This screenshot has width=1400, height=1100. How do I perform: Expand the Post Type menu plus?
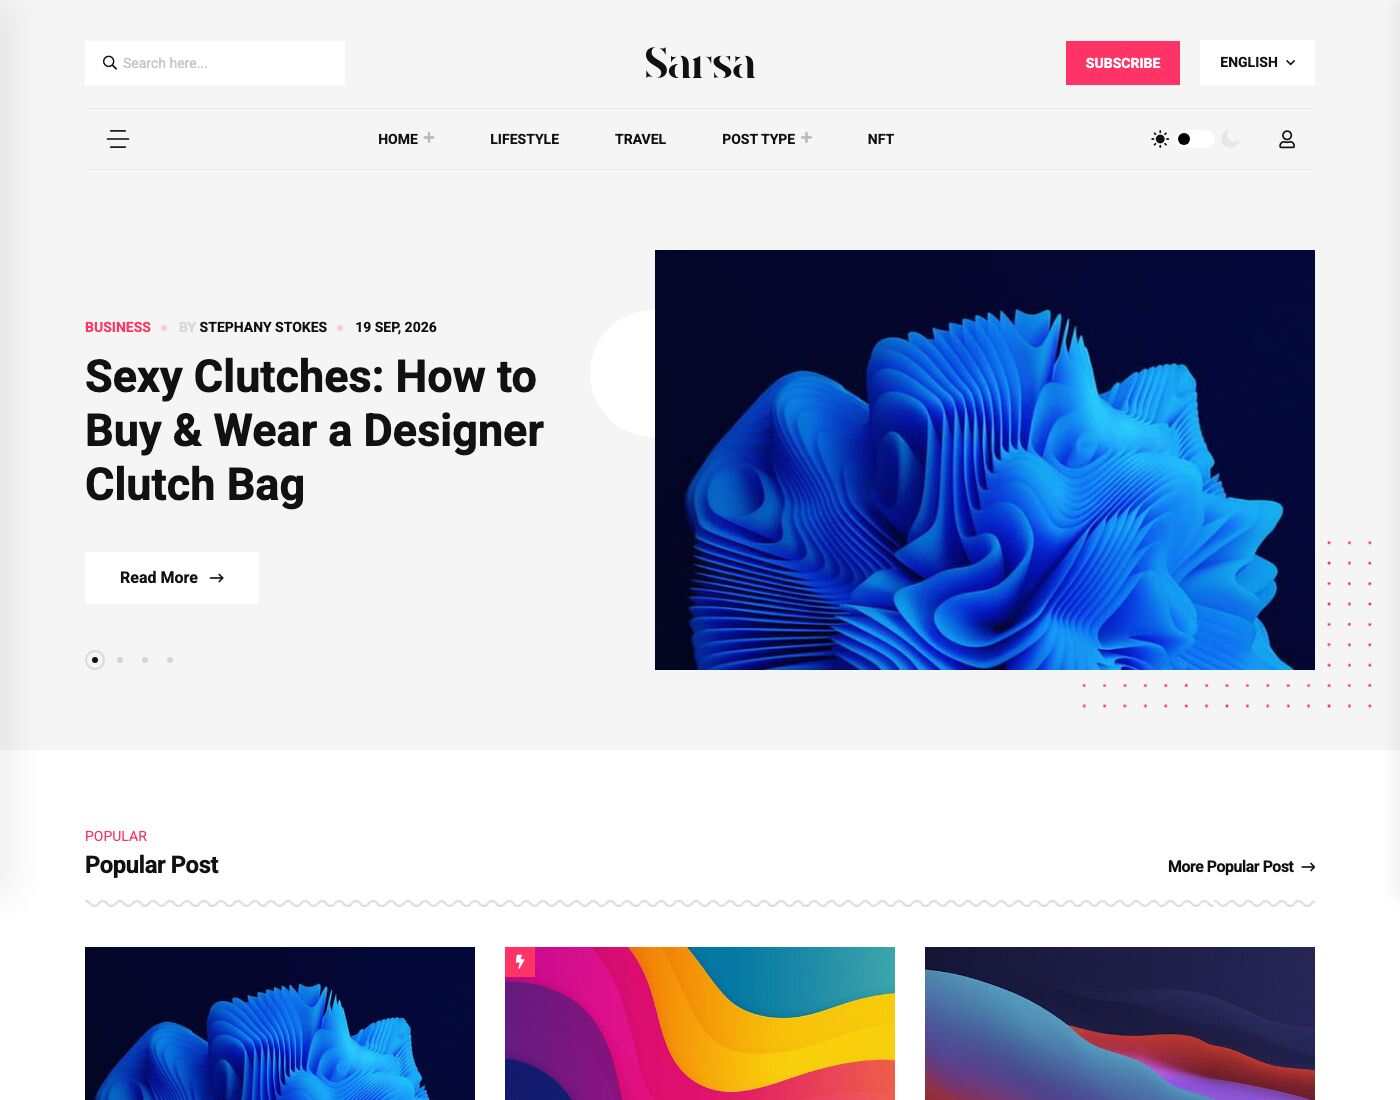point(806,137)
